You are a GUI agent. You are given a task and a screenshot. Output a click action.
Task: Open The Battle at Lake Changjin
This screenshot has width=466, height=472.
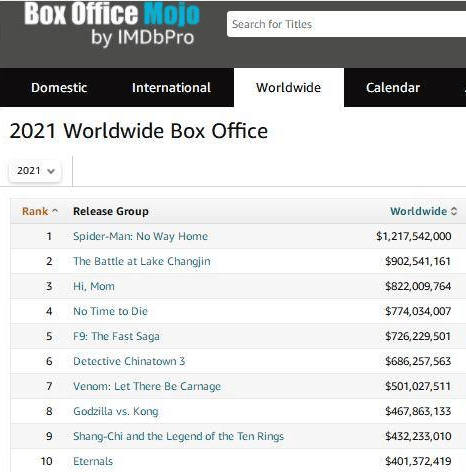(142, 261)
